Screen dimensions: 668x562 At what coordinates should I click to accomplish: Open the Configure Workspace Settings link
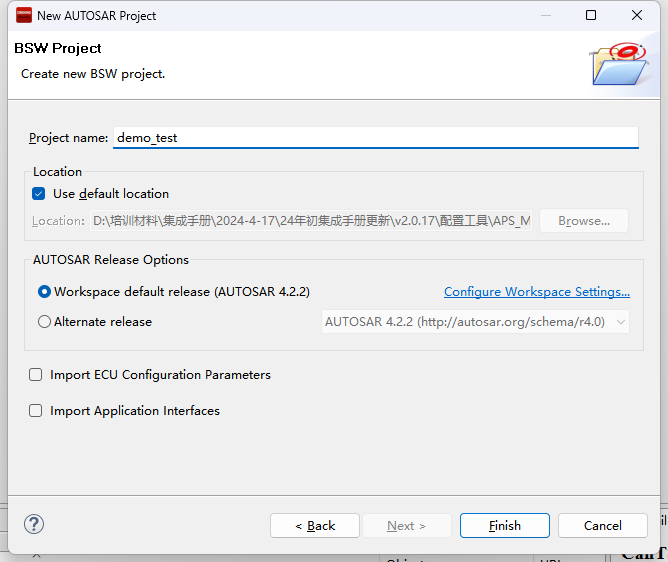pyautogui.click(x=536, y=292)
